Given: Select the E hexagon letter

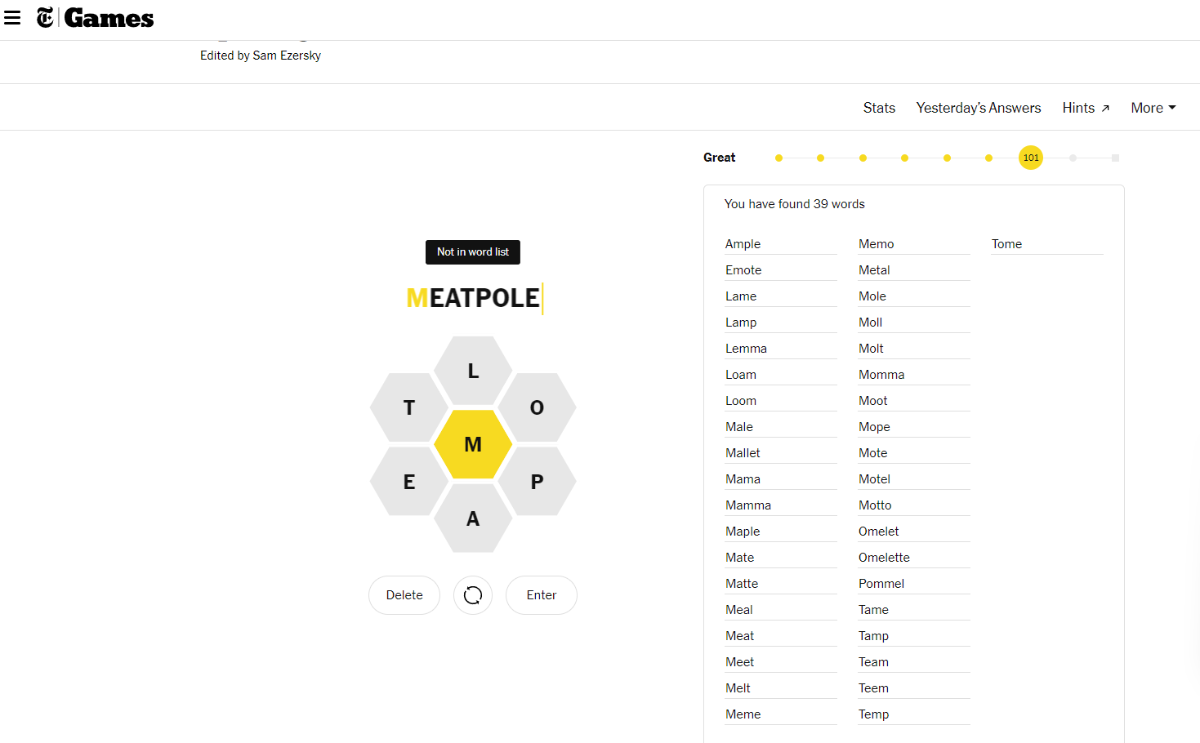Looking at the screenshot, I should tap(409, 482).
